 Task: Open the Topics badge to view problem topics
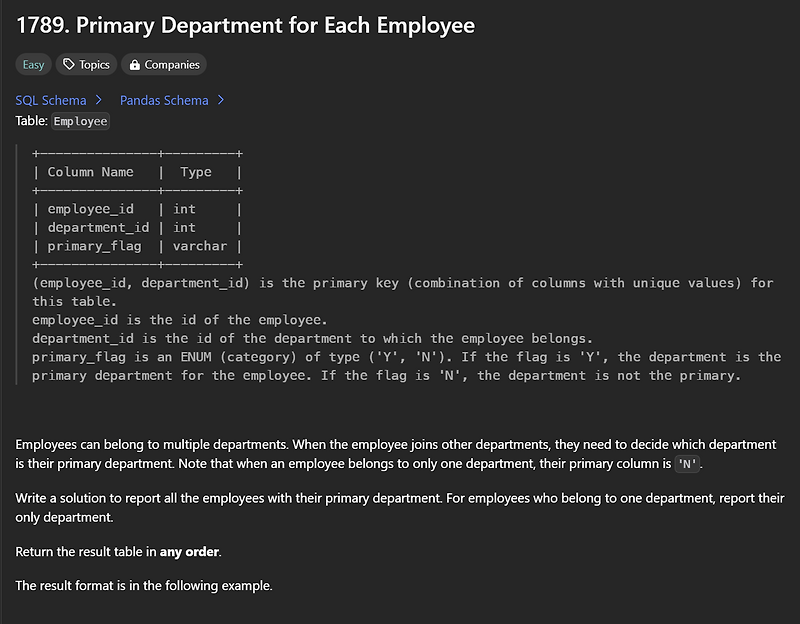86,64
